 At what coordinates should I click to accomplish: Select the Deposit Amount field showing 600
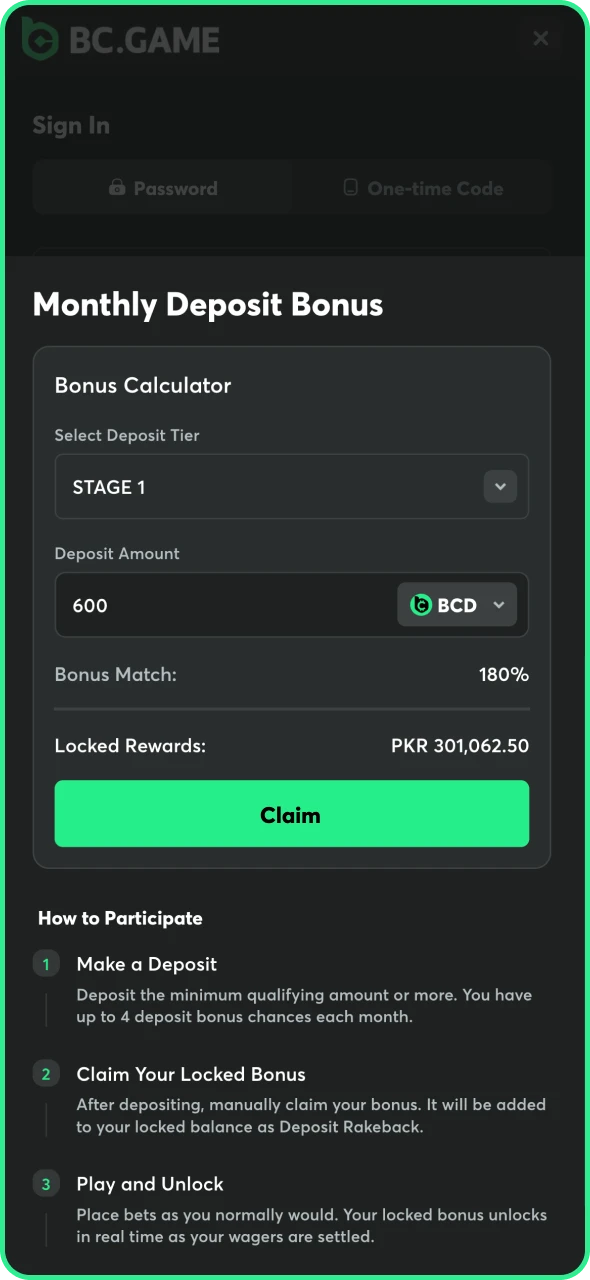tap(200, 605)
